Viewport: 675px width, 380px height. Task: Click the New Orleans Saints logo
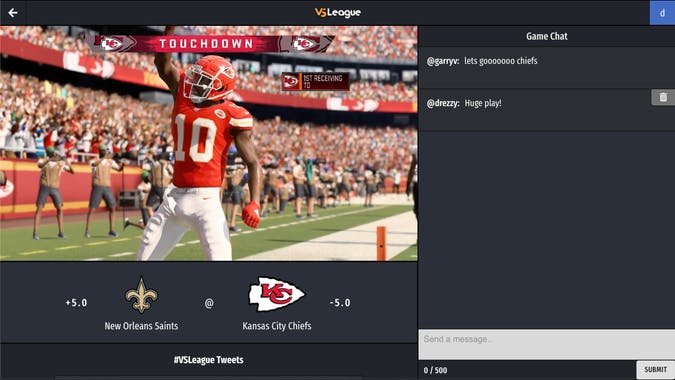click(141, 295)
